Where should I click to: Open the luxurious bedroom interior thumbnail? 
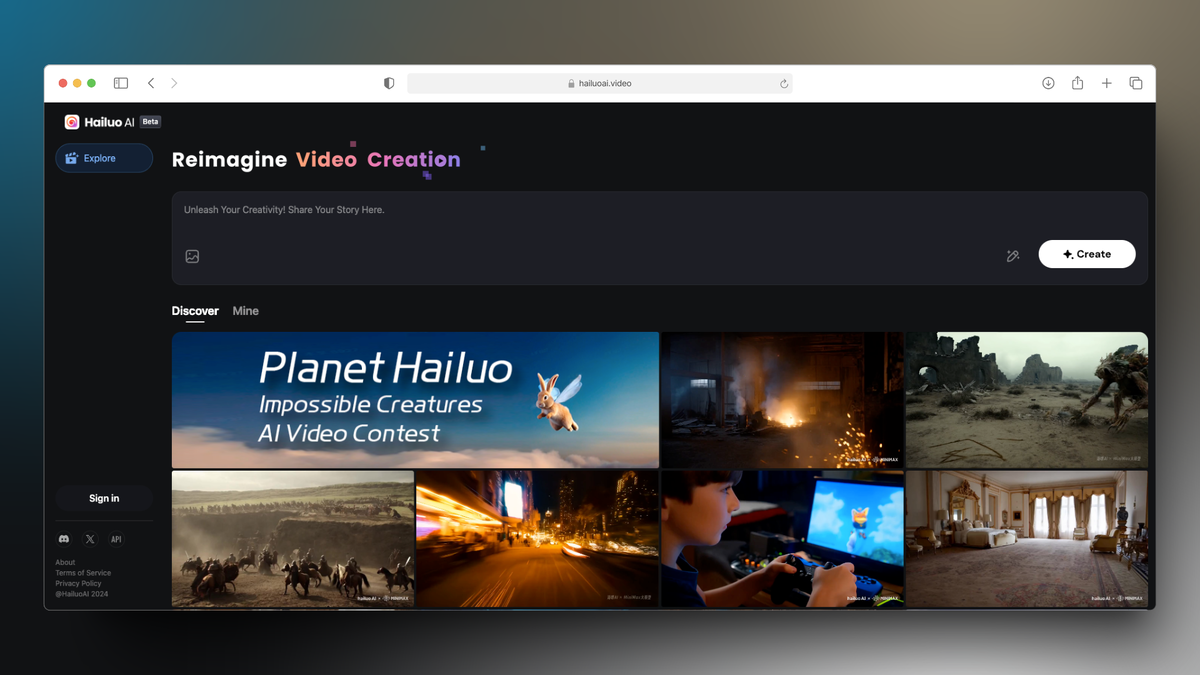coord(1027,539)
